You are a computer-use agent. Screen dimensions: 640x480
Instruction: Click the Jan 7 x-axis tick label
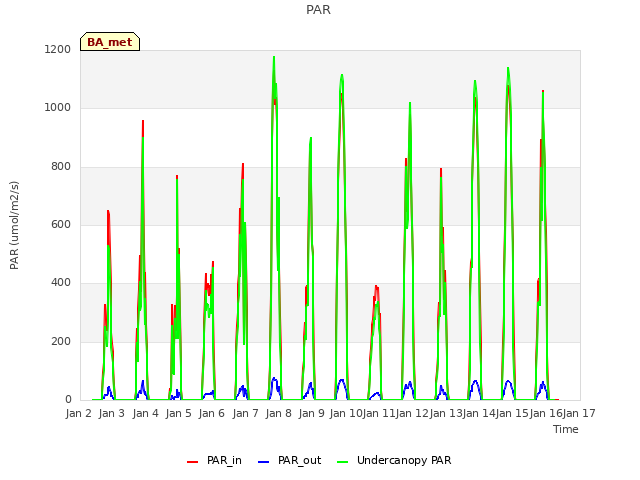245,413
